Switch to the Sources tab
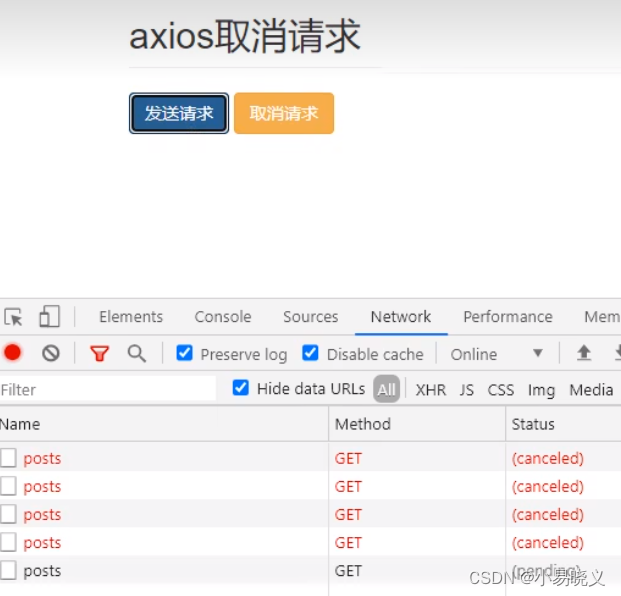 (310, 317)
